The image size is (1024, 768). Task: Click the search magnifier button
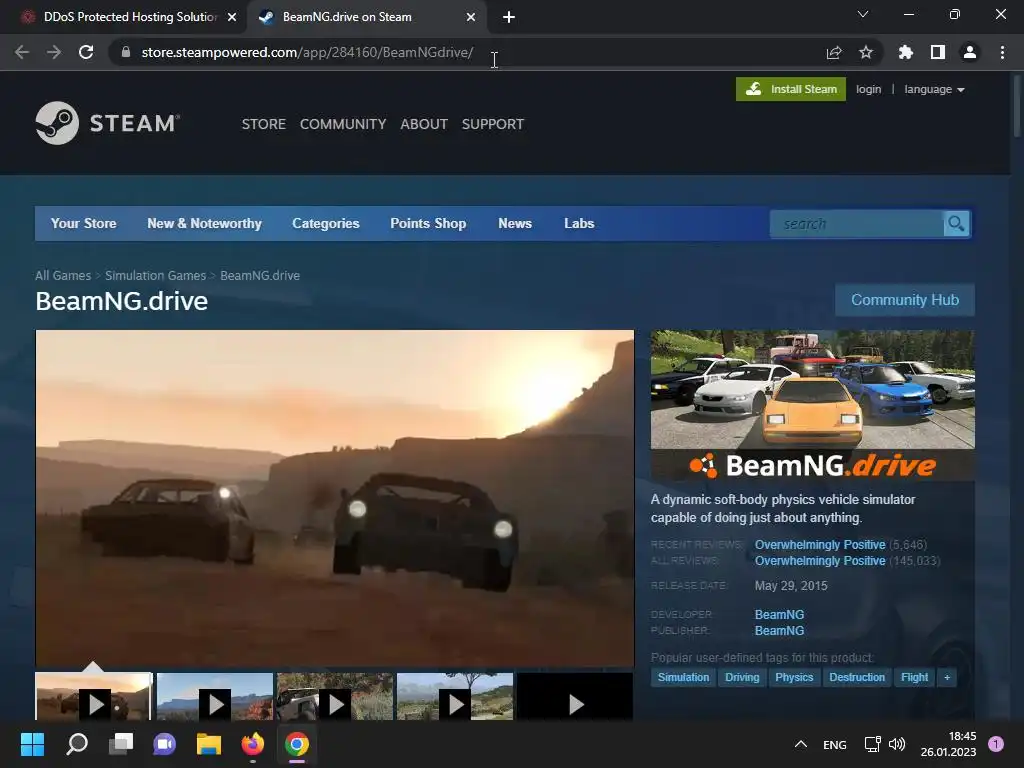[x=956, y=224]
